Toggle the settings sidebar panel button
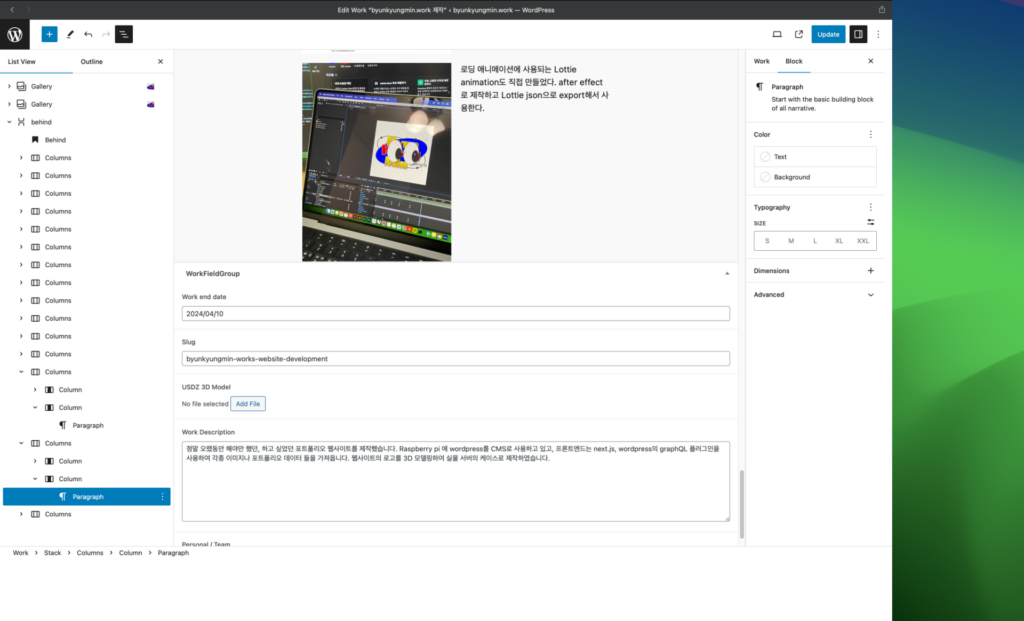1024x621 pixels. tap(857, 34)
